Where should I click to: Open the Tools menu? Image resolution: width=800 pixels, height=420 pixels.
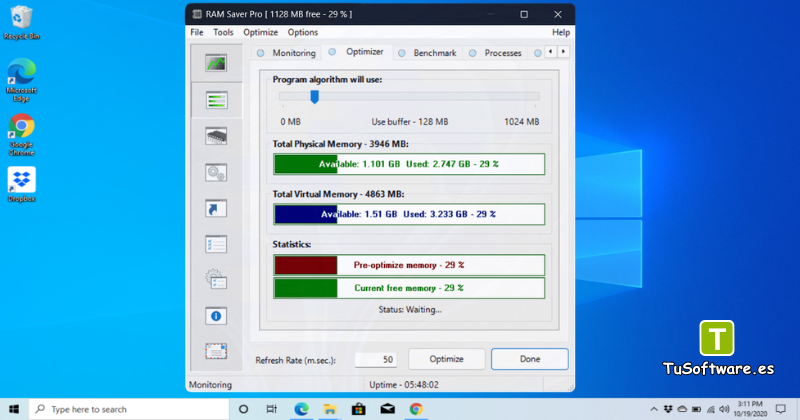[223, 32]
